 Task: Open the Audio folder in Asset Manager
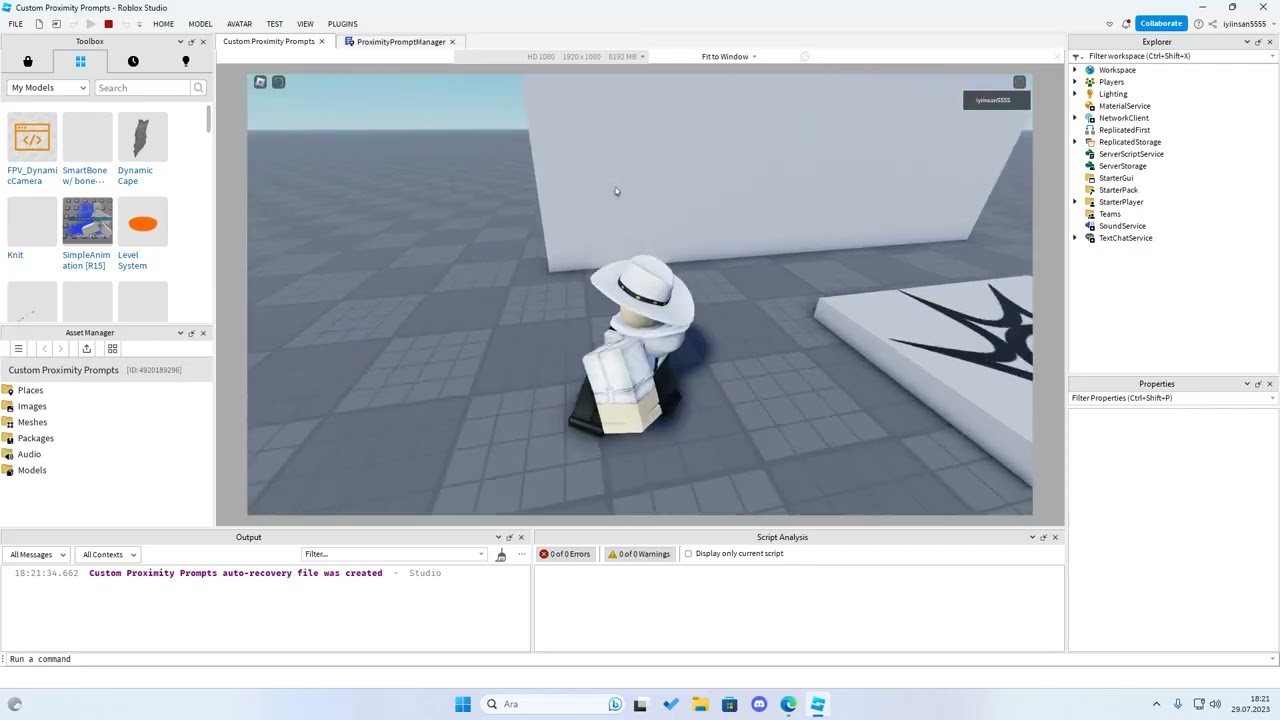[x=29, y=454]
